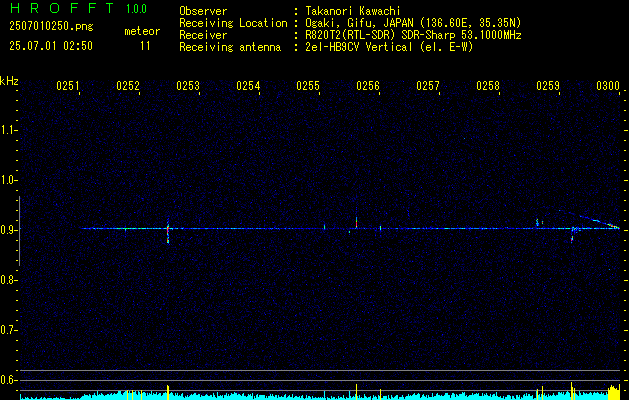Click time marker 0256
Screen dimensions: 629x400
click(x=368, y=86)
